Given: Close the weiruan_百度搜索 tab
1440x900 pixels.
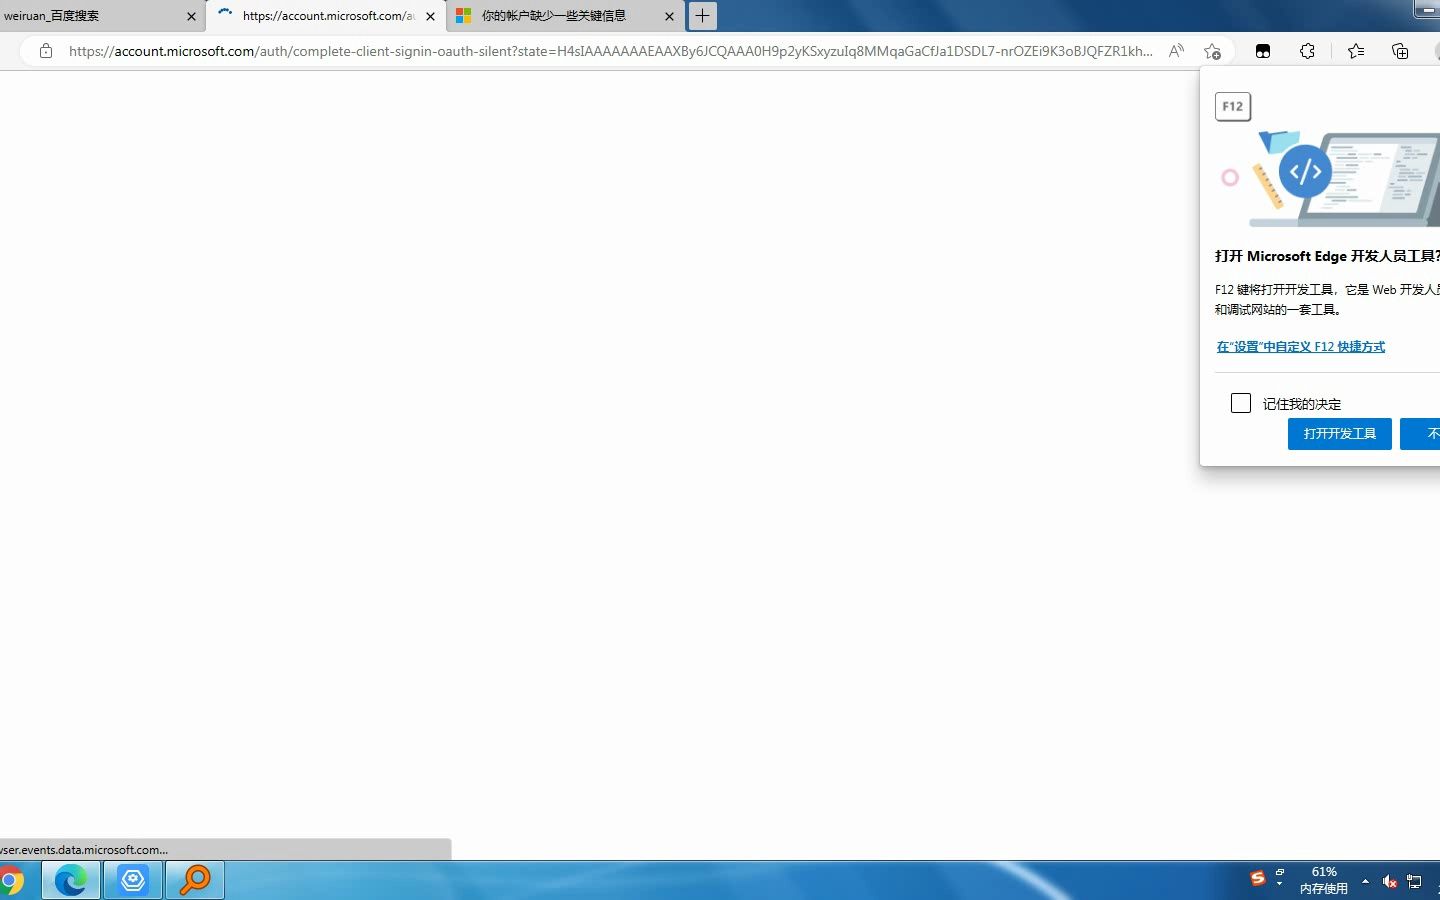Looking at the screenshot, I should click(191, 16).
